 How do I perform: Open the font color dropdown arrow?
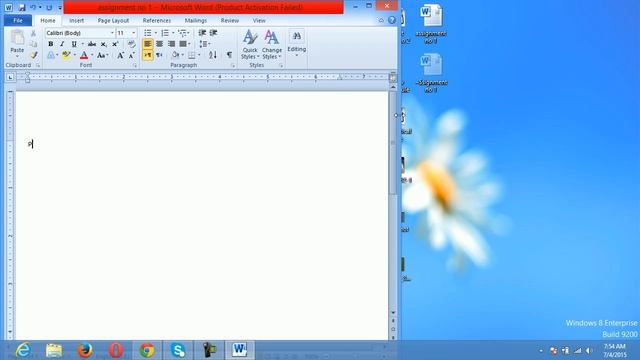point(92,55)
